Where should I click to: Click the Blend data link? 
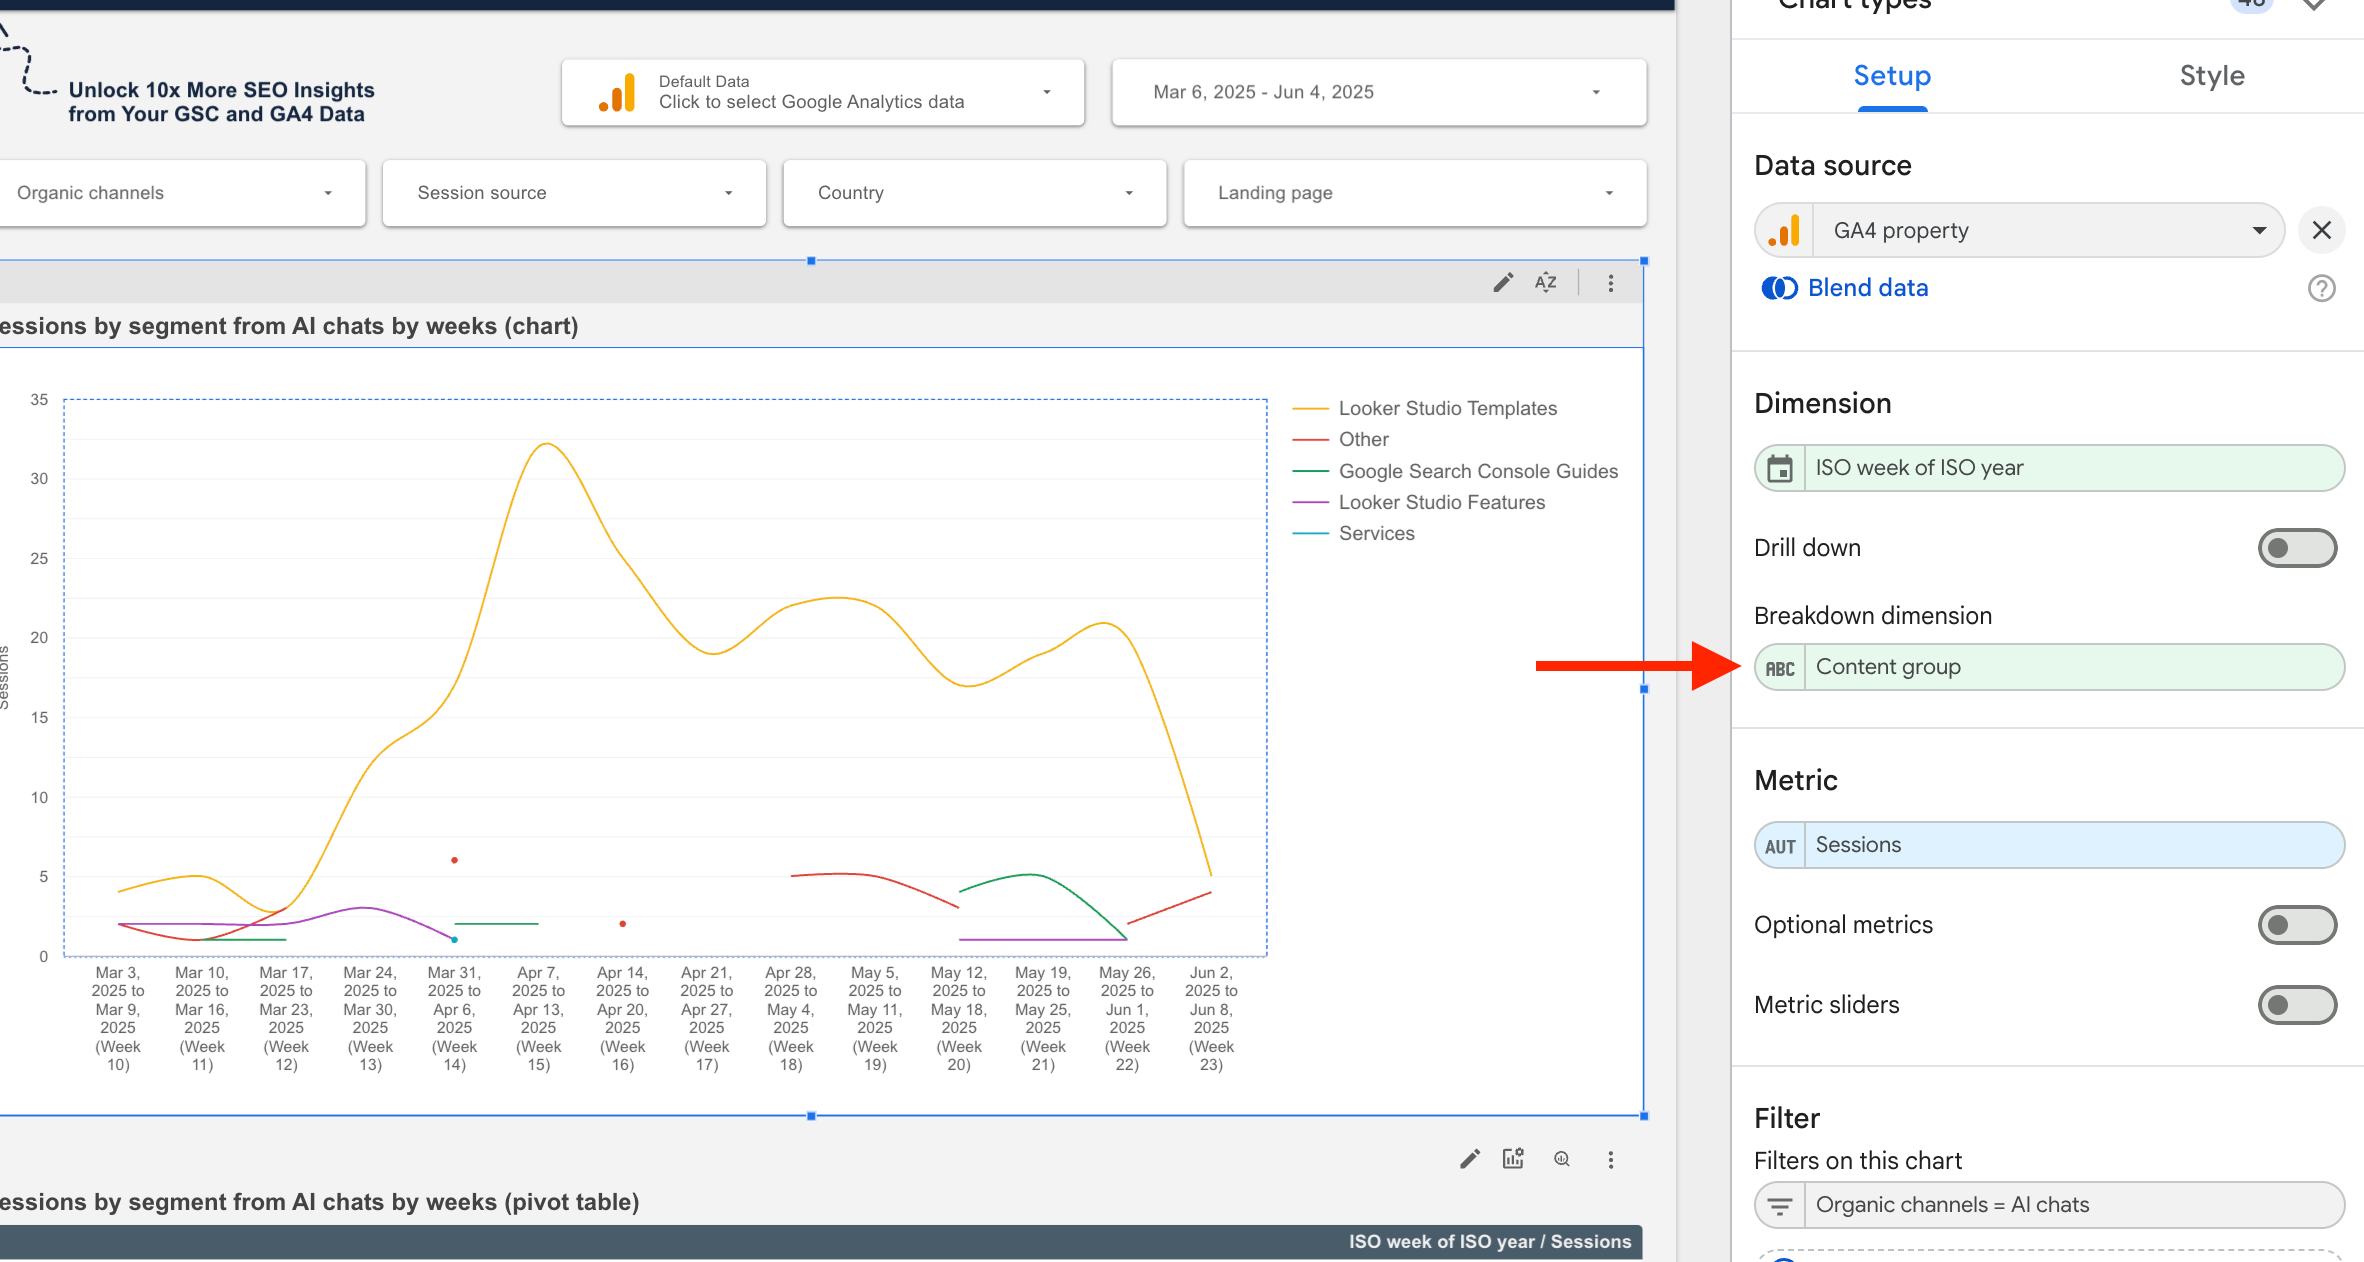click(1867, 288)
